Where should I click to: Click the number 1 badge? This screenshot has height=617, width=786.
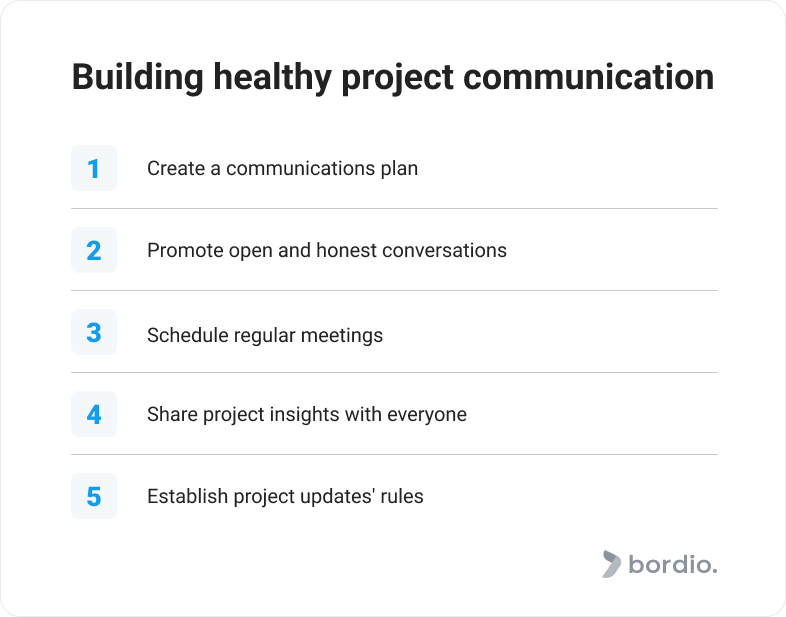(x=94, y=168)
